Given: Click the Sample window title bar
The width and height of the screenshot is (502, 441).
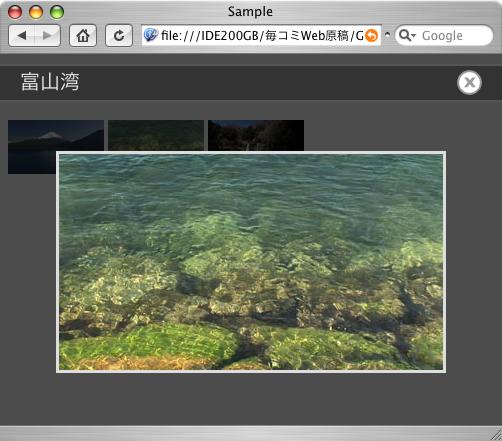Looking at the screenshot, I should [x=250, y=12].
